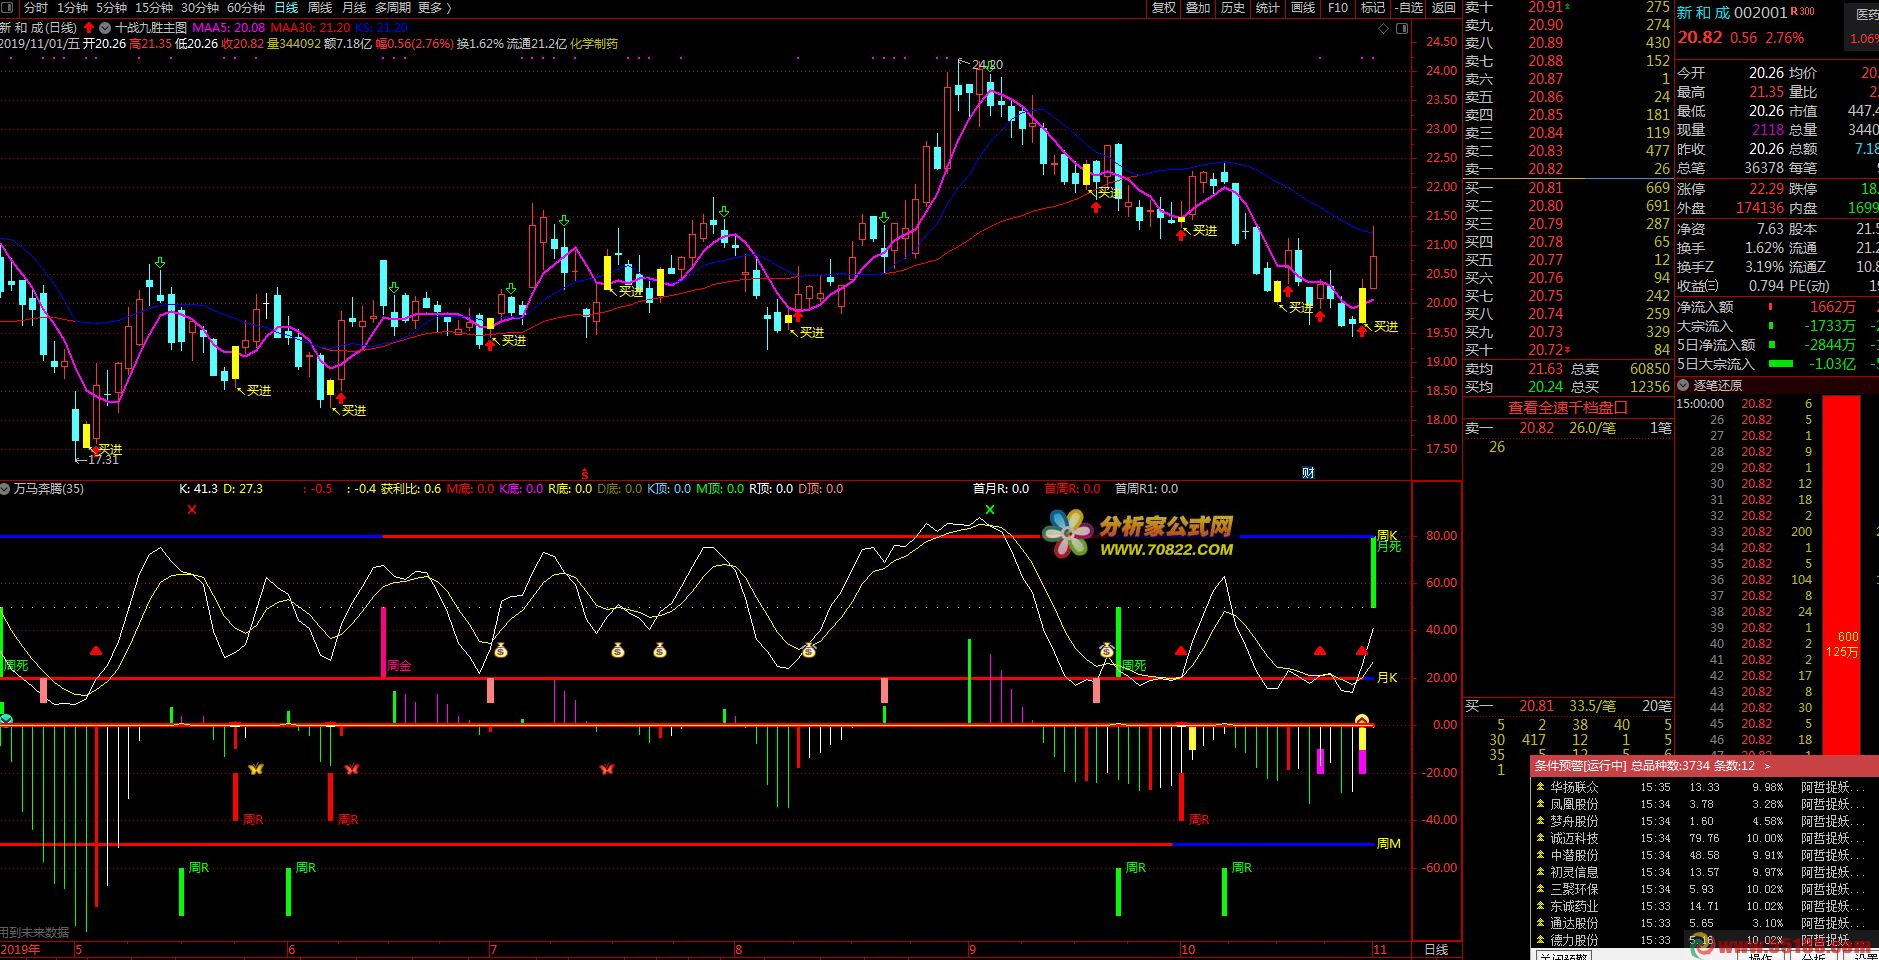Select the 凤凰股份 alert row

click(1704, 804)
